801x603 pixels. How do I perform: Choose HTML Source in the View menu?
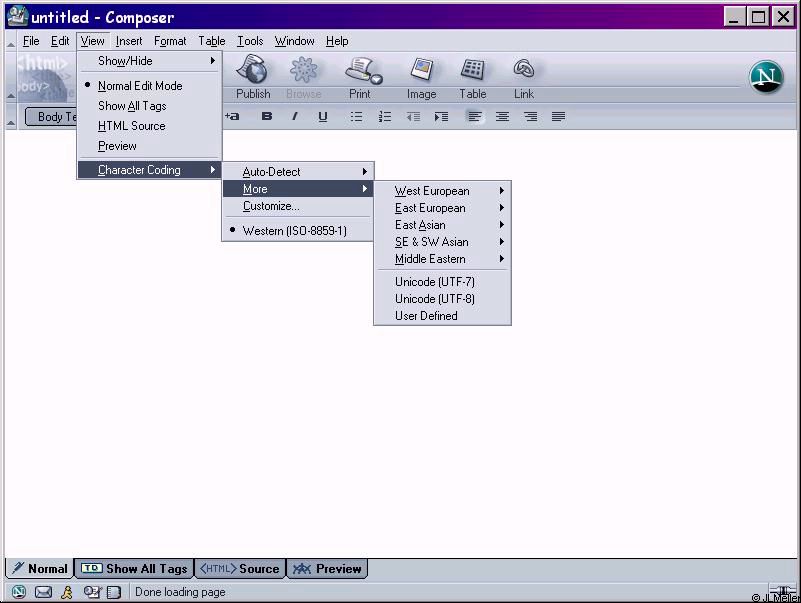click(150, 126)
